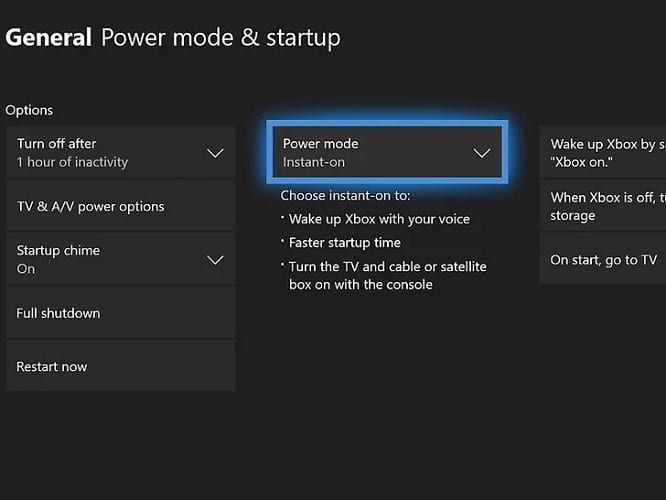
Task: Click the Faster startup time bullet text
Action: point(344,243)
